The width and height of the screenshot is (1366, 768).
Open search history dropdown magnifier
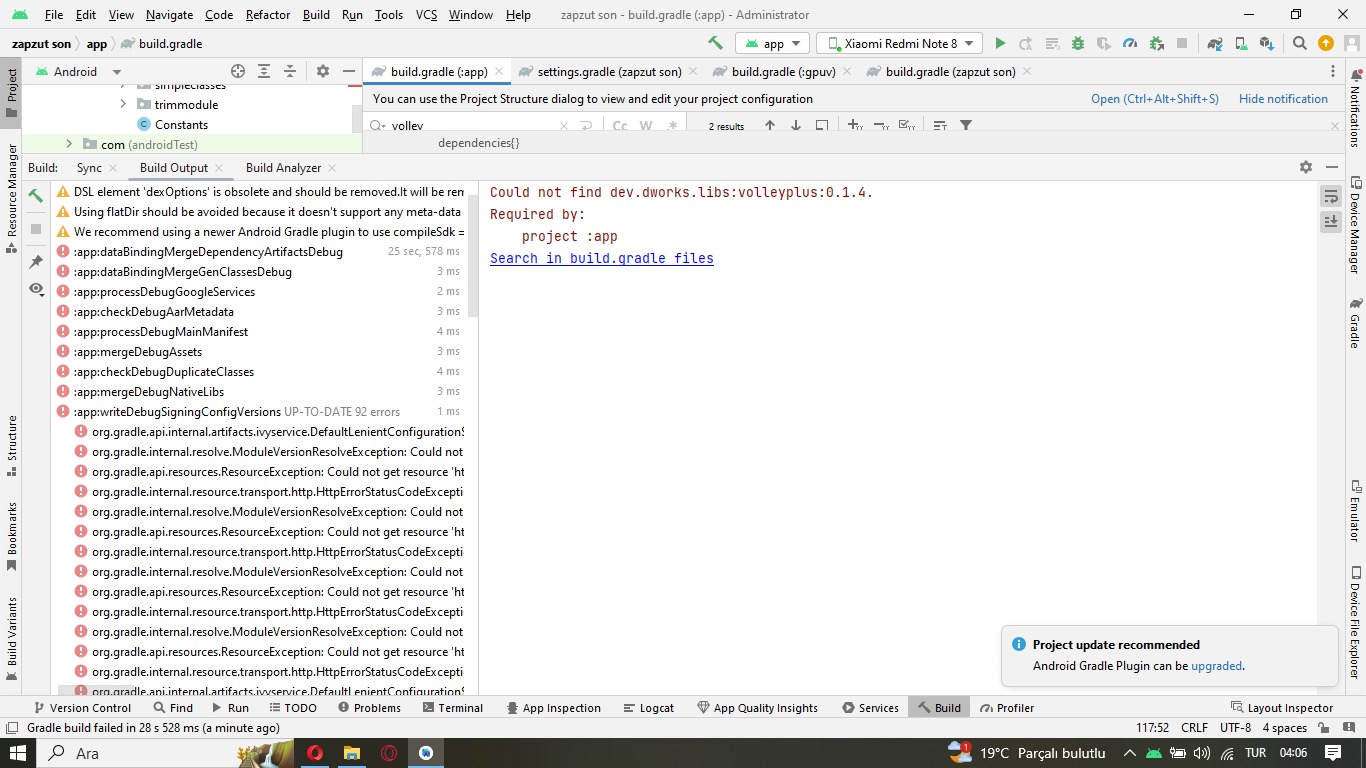click(x=378, y=126)
